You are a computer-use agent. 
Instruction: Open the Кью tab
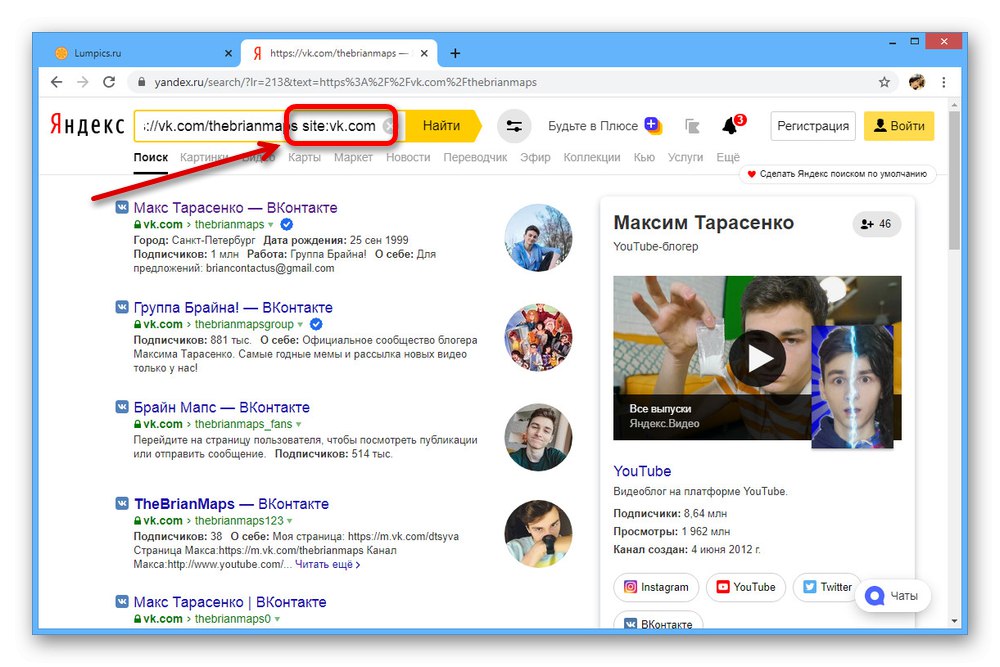tap(644, 158)
